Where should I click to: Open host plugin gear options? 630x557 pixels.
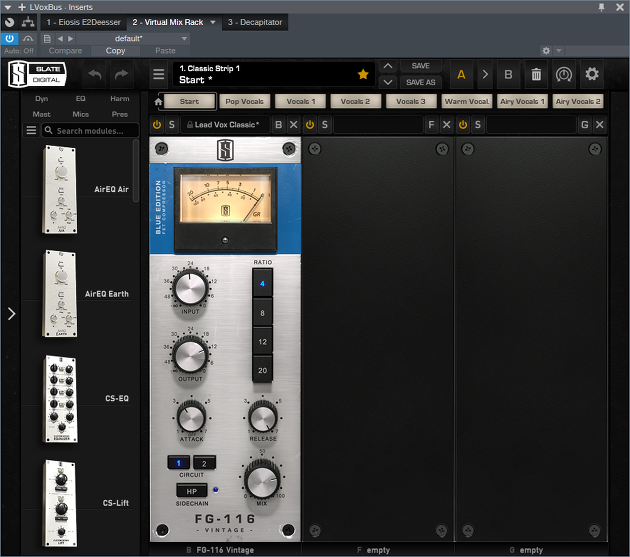pyautogui.click(x=546, y=51)
